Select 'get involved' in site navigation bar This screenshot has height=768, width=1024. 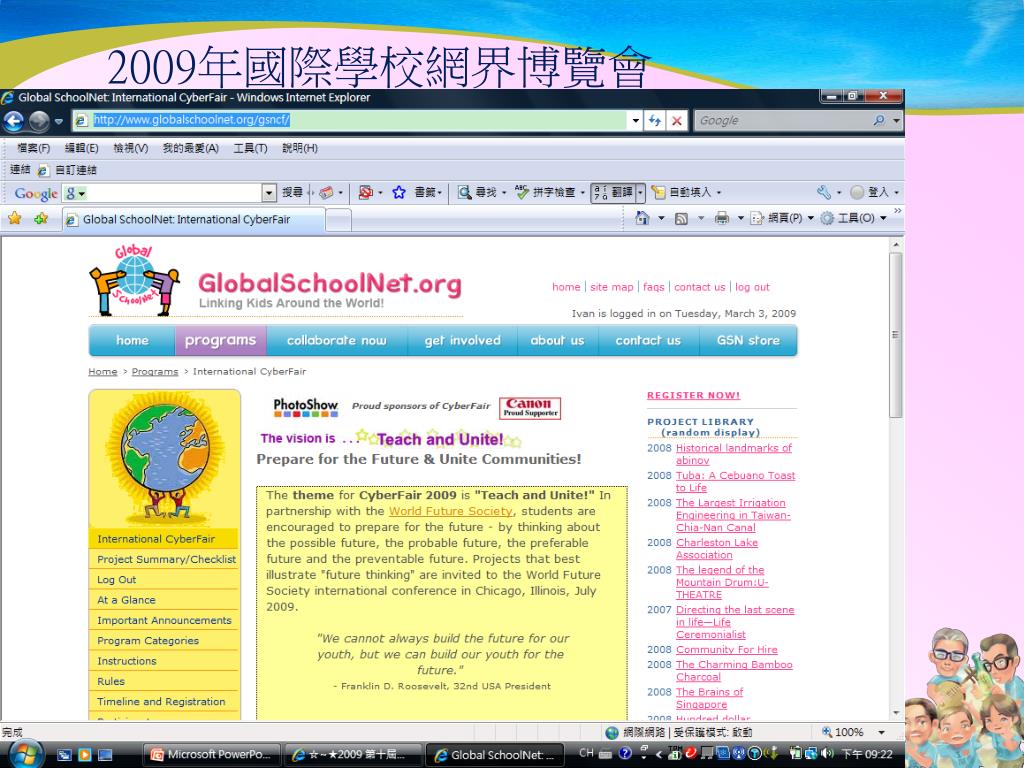click(462, 340)
